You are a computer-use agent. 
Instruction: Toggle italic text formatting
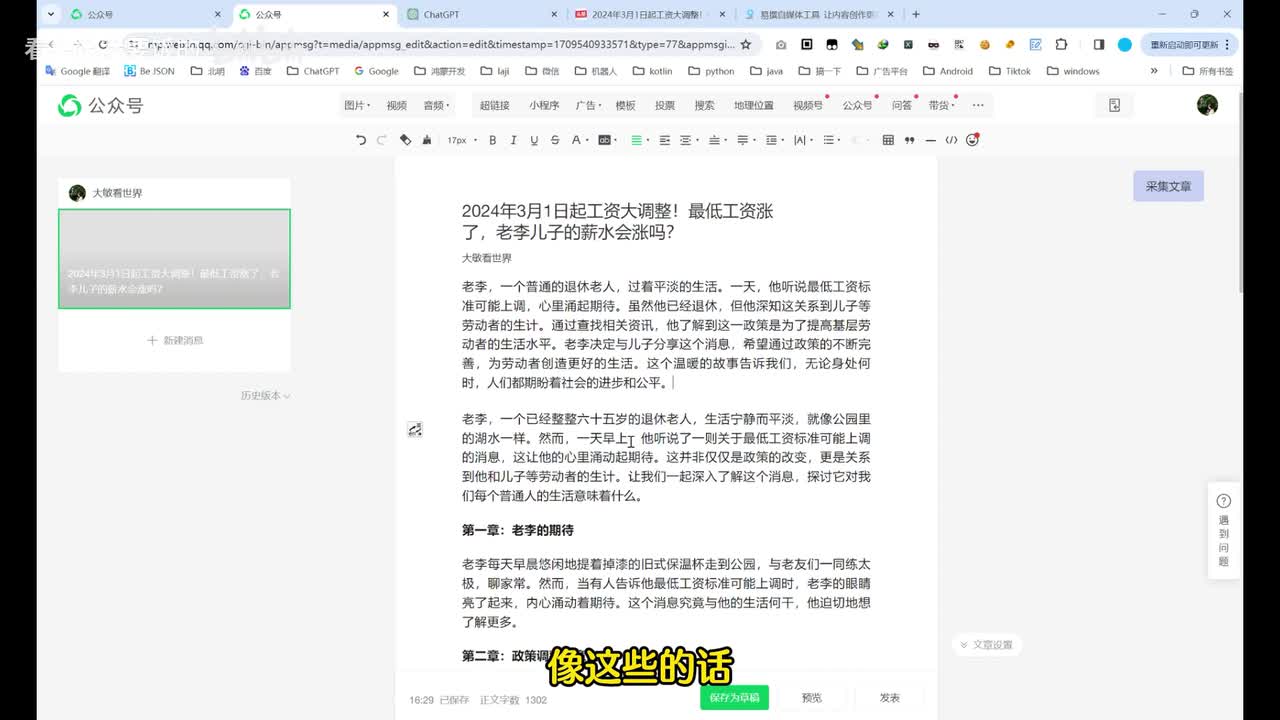tap(513, 140)
